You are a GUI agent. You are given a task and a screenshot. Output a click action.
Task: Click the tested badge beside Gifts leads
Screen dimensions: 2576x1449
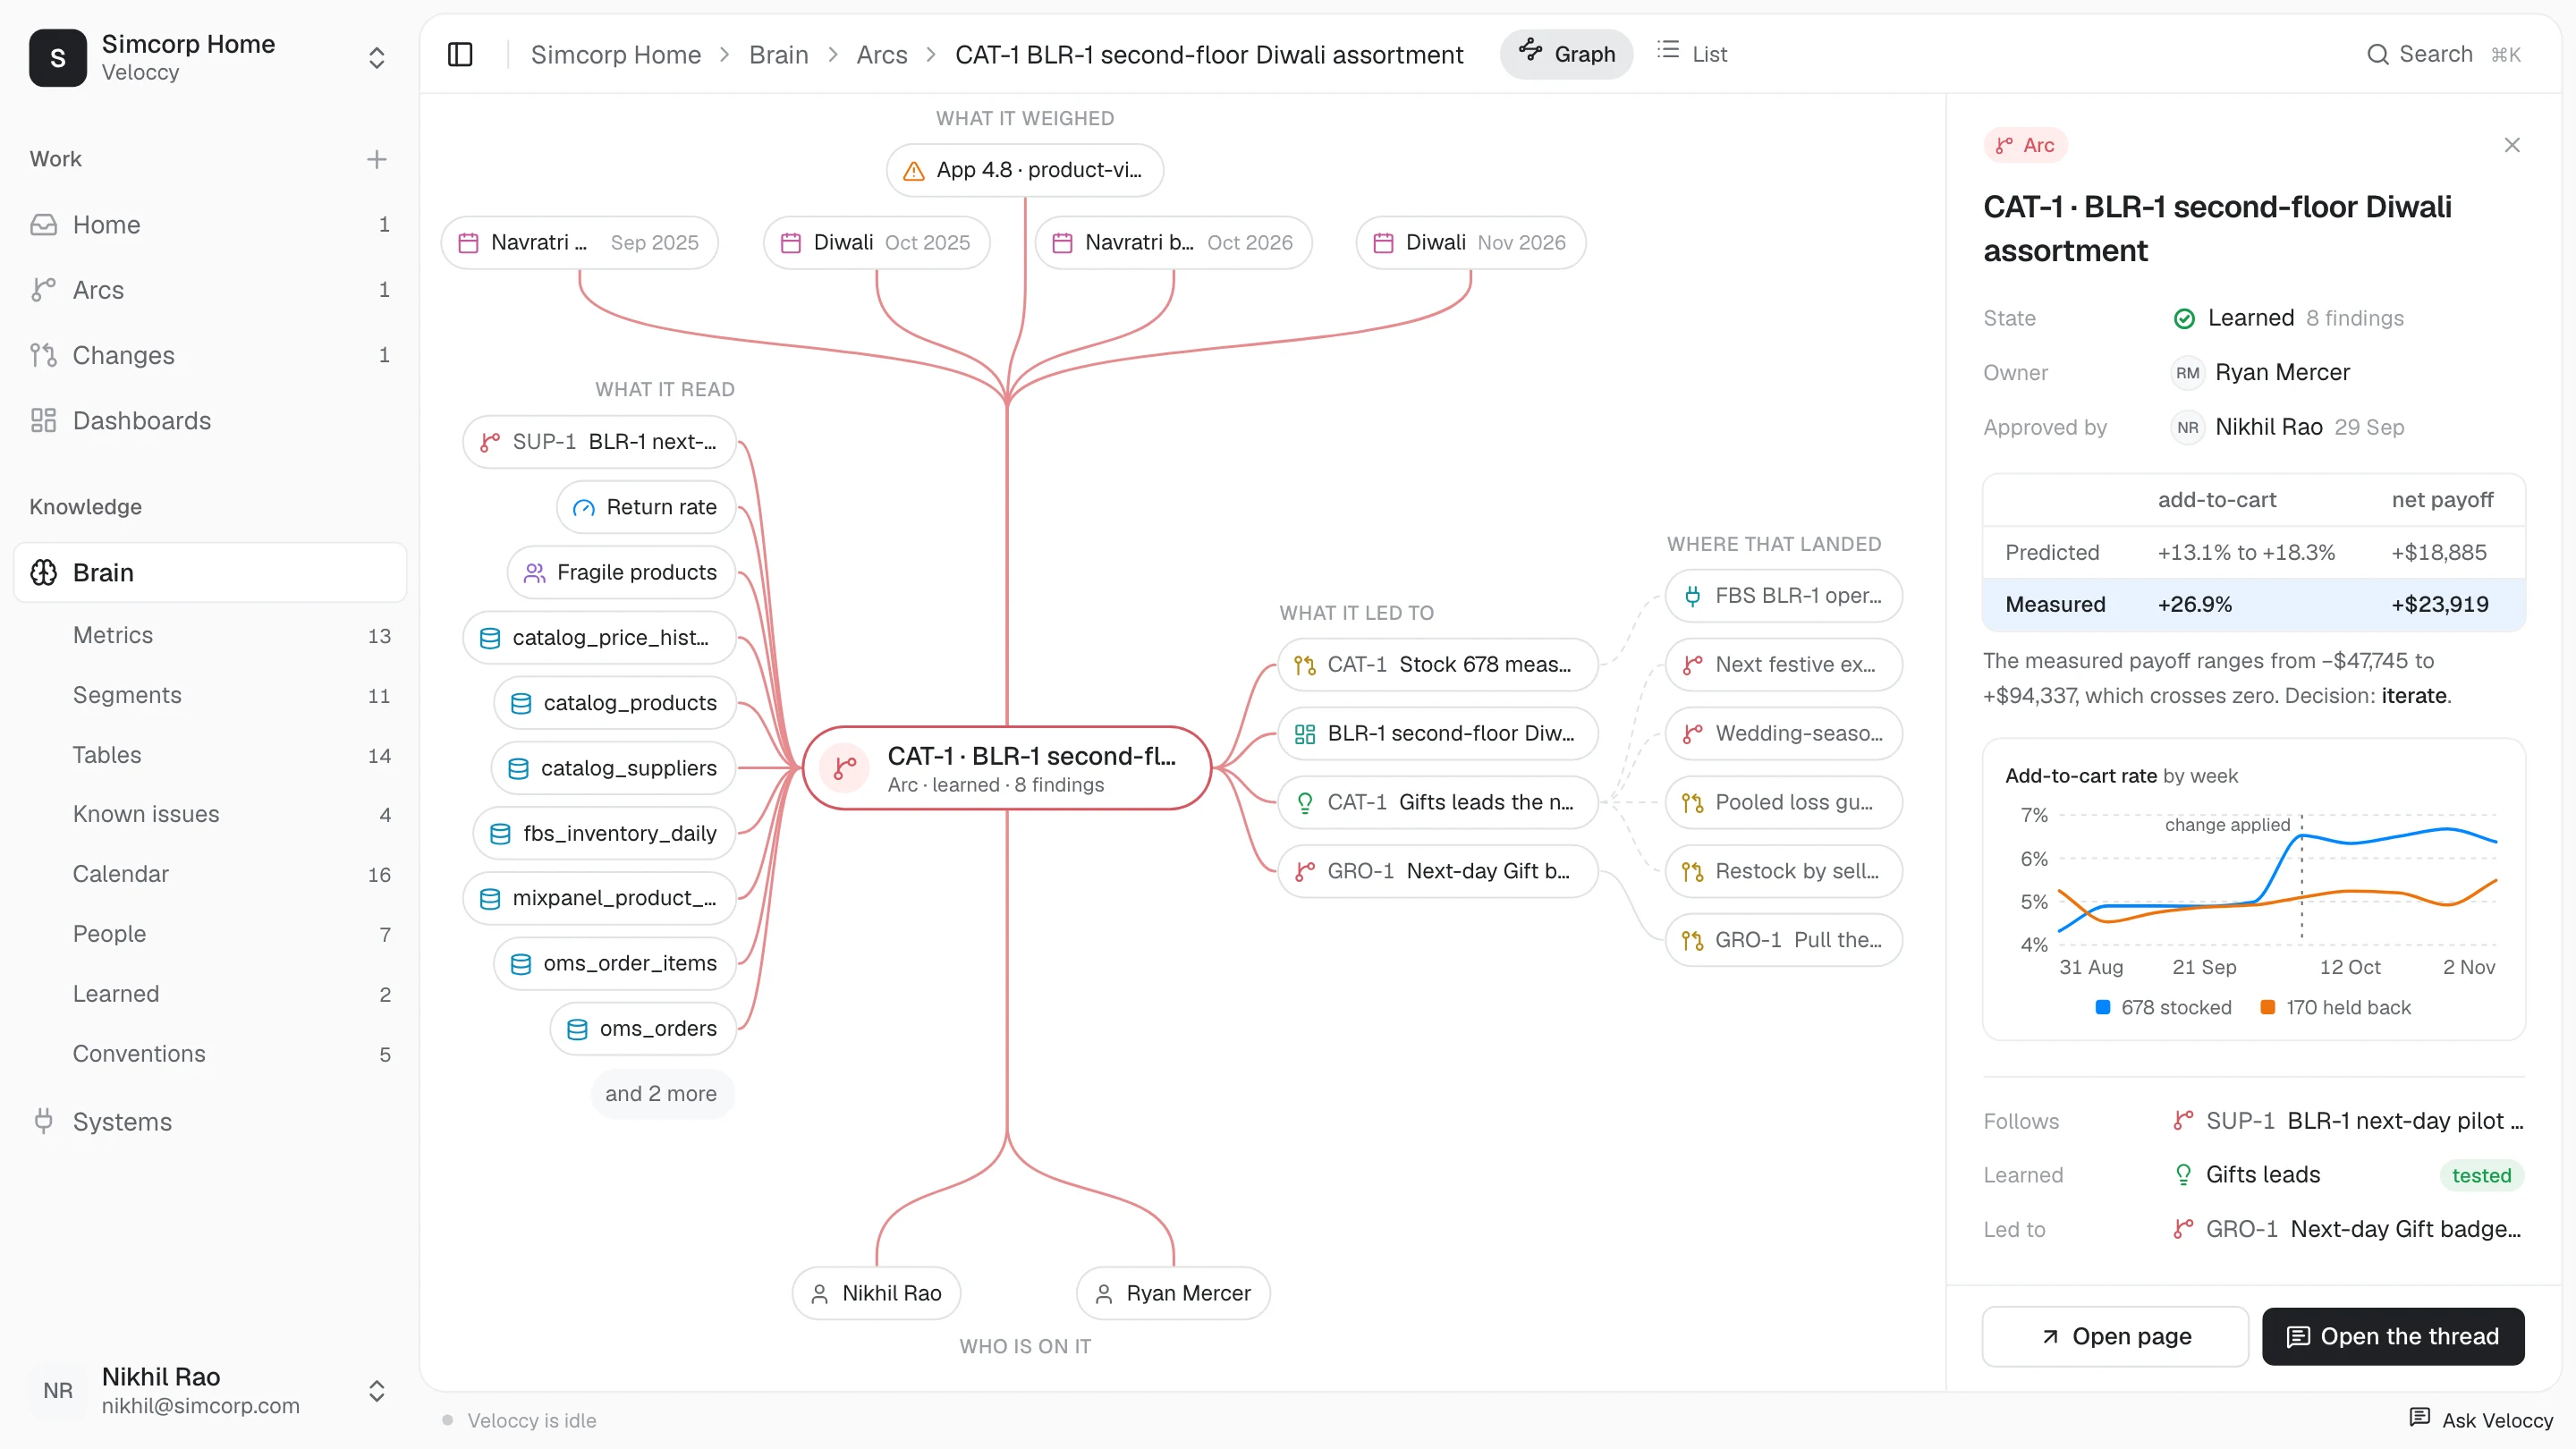tap(2481, 1175)
